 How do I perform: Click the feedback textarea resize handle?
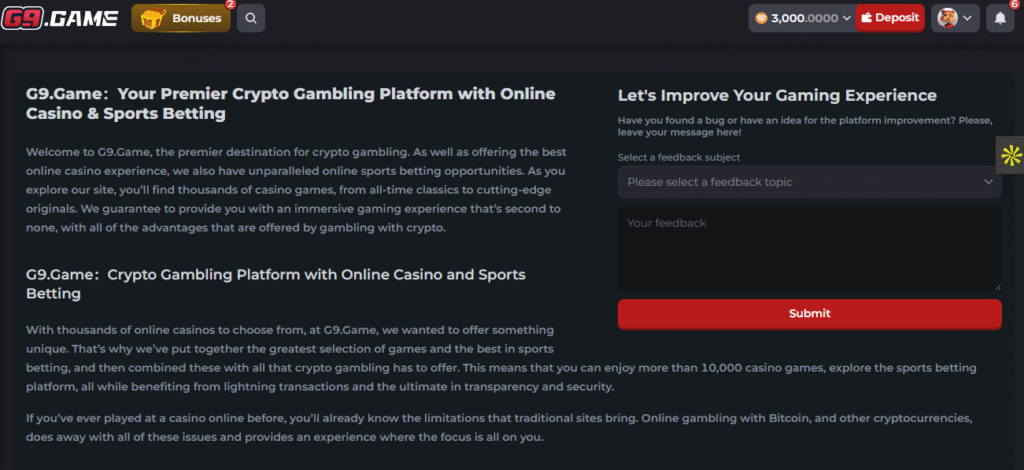[997, 286]
